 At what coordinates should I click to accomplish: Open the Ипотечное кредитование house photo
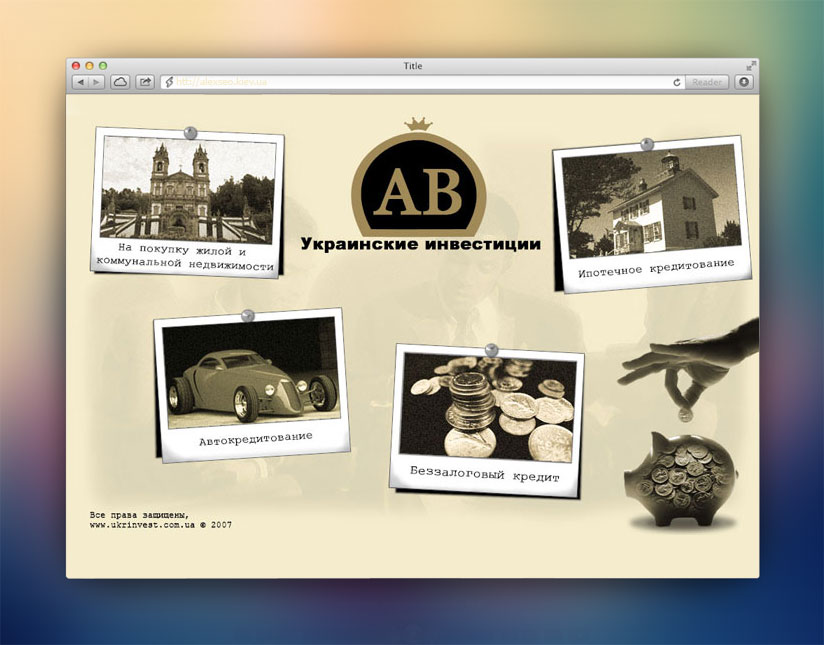(649, 206)
